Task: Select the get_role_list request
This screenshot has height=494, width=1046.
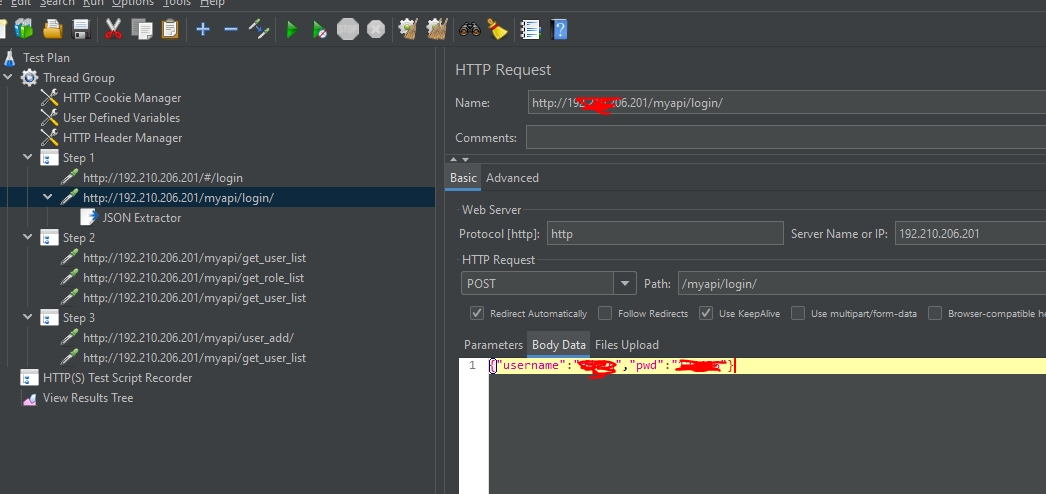Action: [193, 278]
